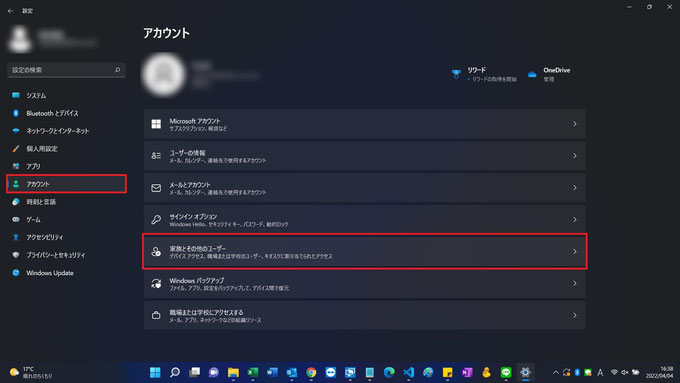The image size is (680, 383).
Task: Show hidden tray icons chevron
Action: [556, 373]
